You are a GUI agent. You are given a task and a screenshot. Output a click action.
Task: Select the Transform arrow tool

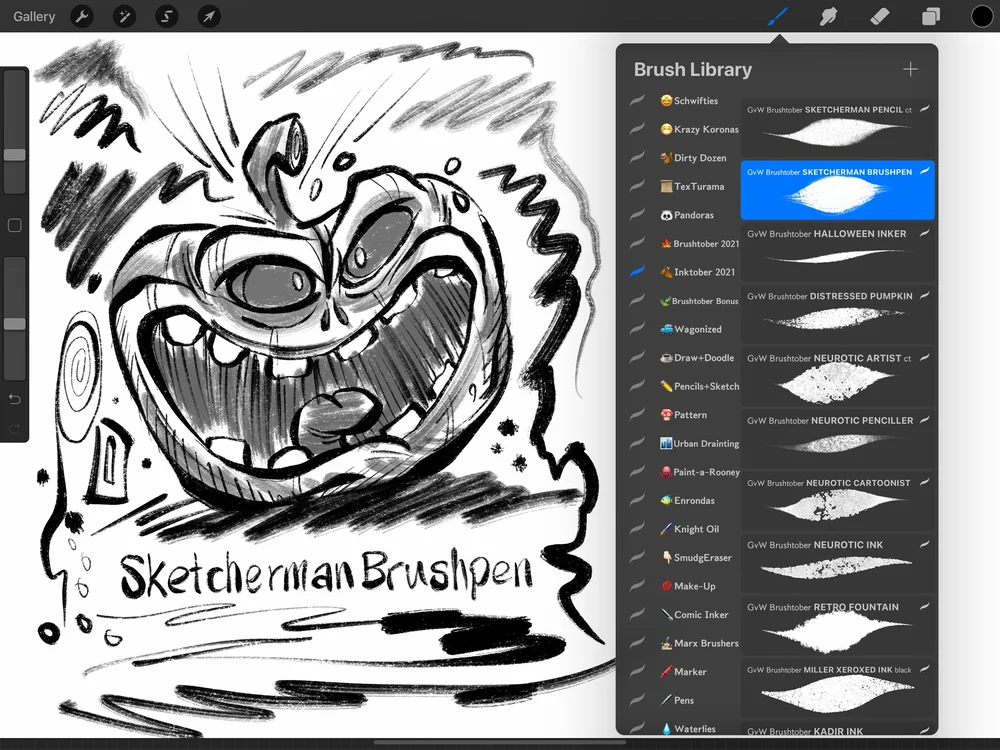(209, 16)
